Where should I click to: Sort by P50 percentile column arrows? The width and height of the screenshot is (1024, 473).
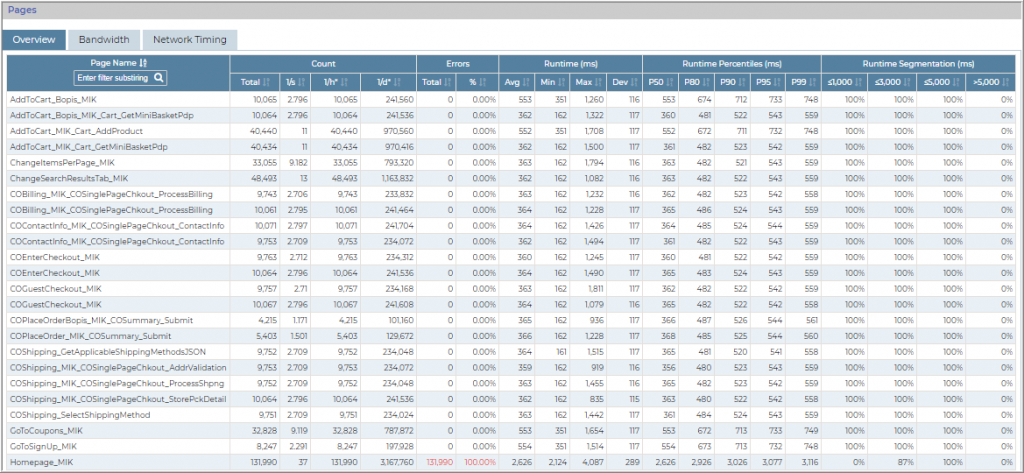(x=668, y=83)
